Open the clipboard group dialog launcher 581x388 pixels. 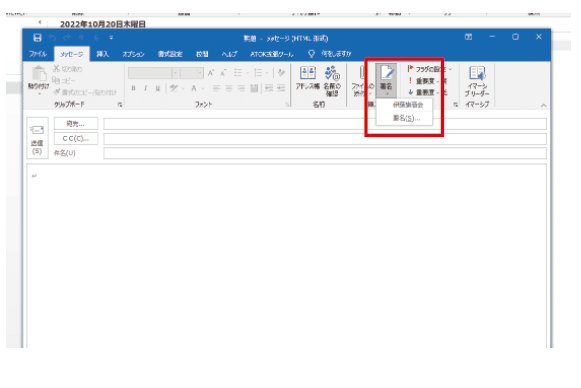point(120,105)
